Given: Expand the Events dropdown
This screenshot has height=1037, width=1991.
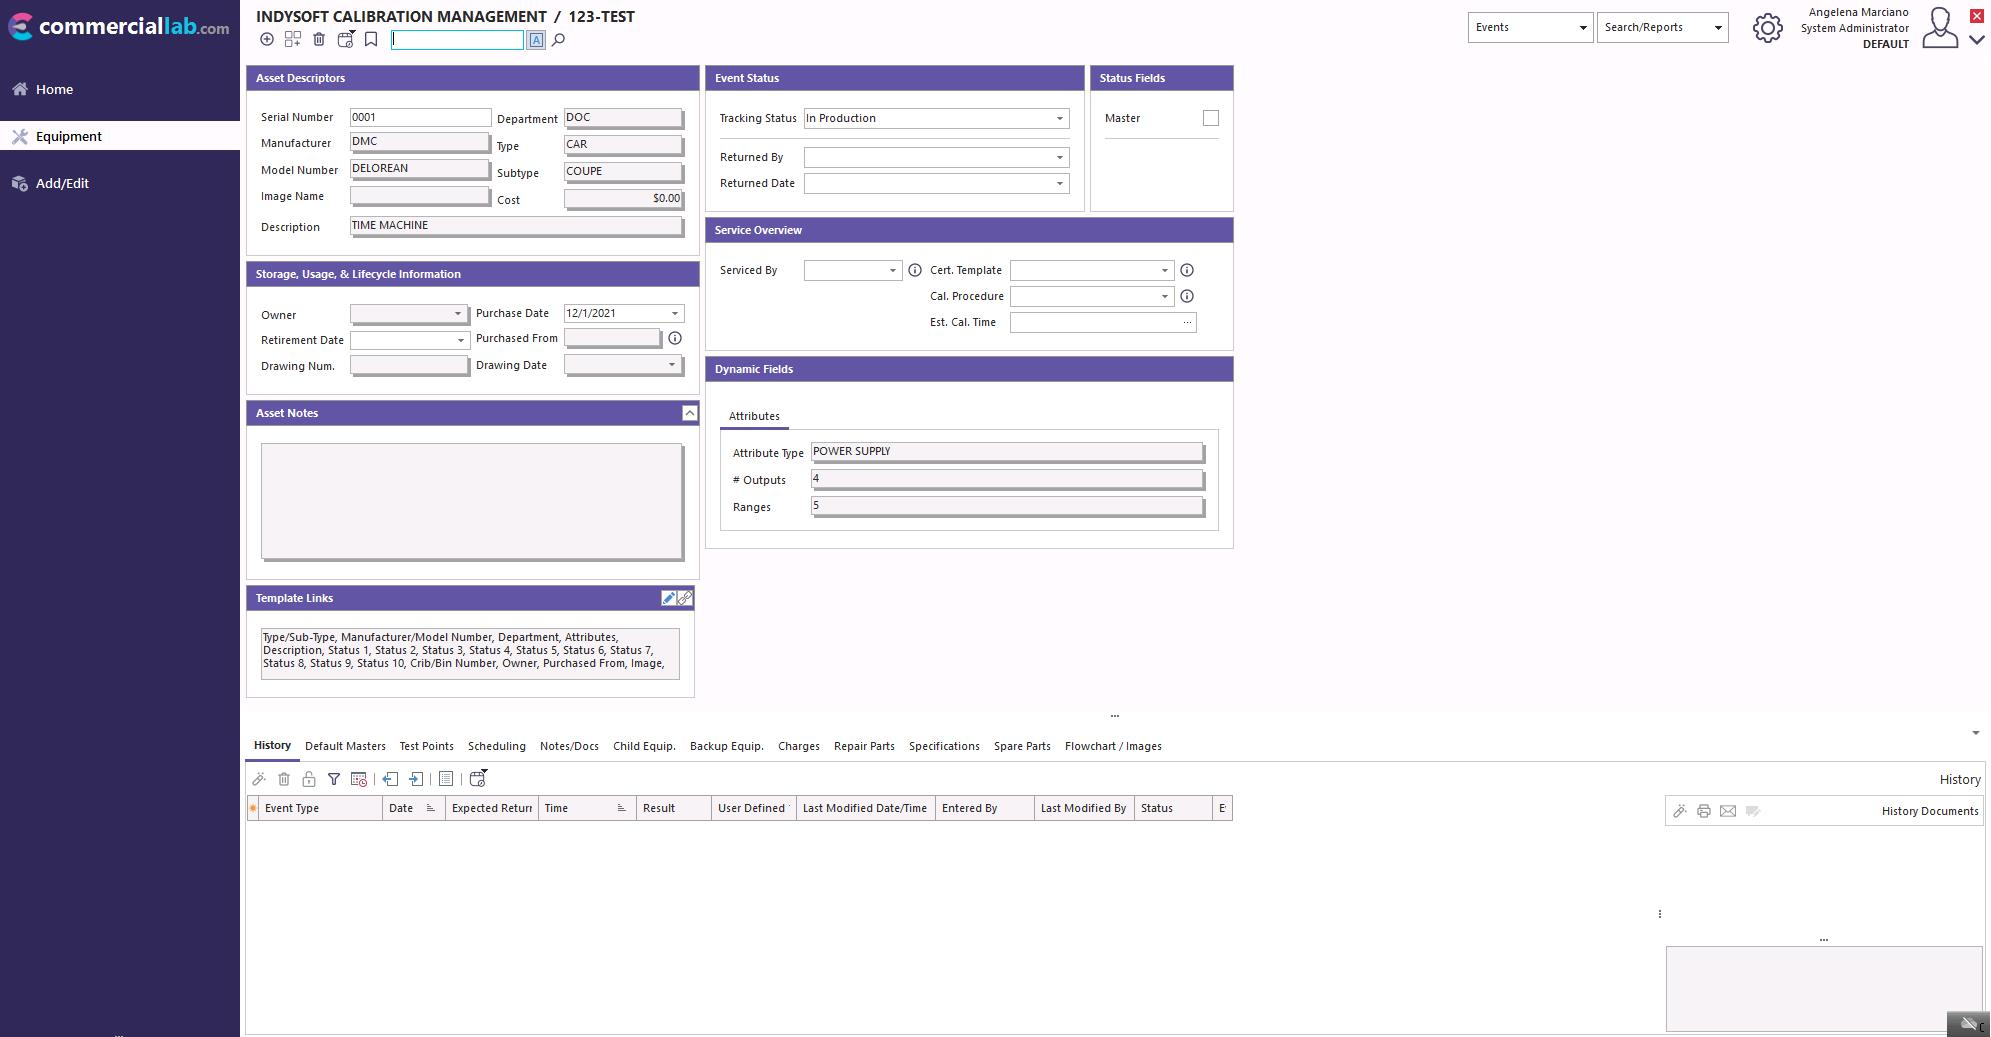Looking at the screenshot, I should [1582, 28].
